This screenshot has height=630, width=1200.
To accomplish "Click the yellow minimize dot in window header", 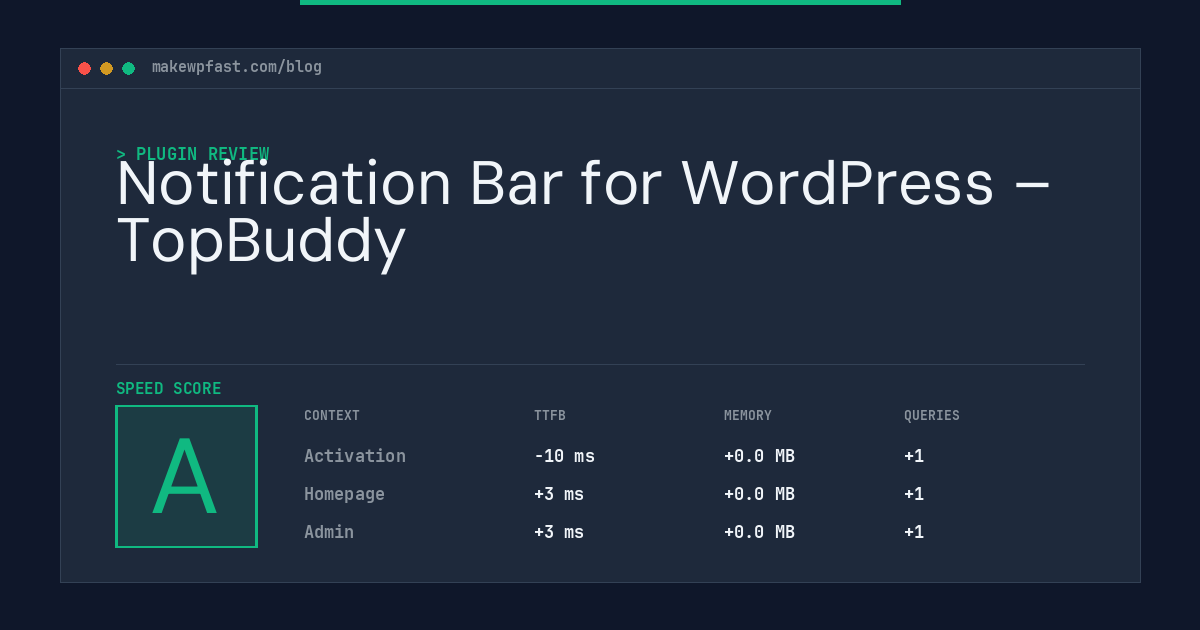I will click(x=106, y=68).
